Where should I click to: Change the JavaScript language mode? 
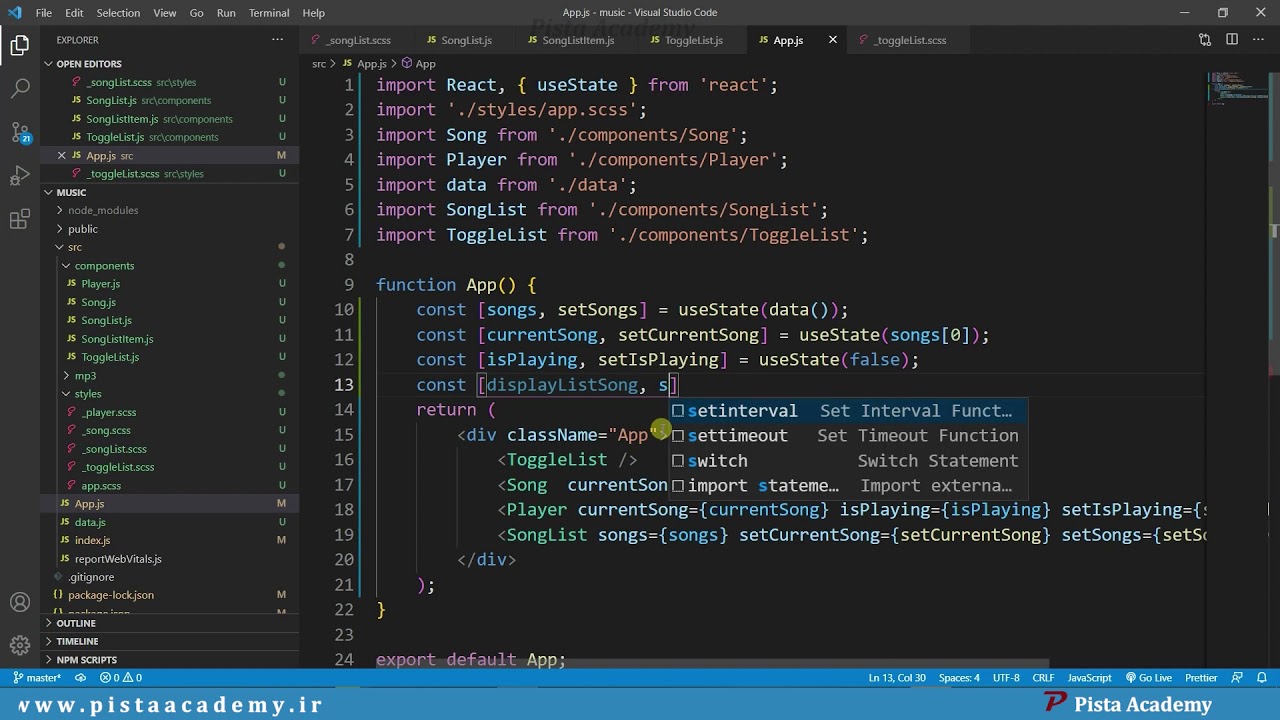(1089, 678)
